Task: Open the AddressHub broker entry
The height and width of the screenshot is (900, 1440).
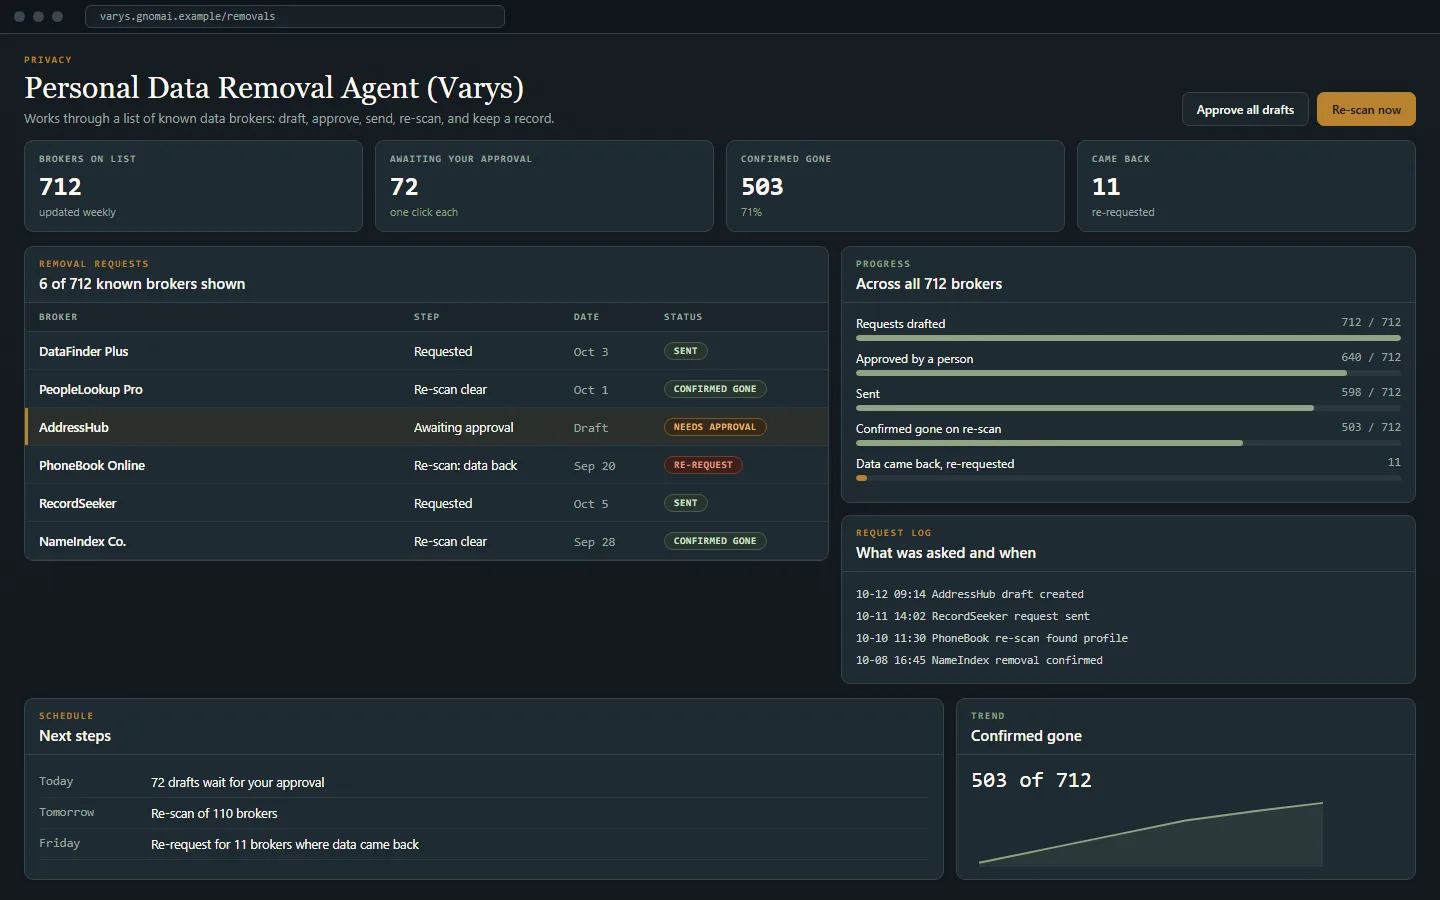Action: (x=426, y=427)
